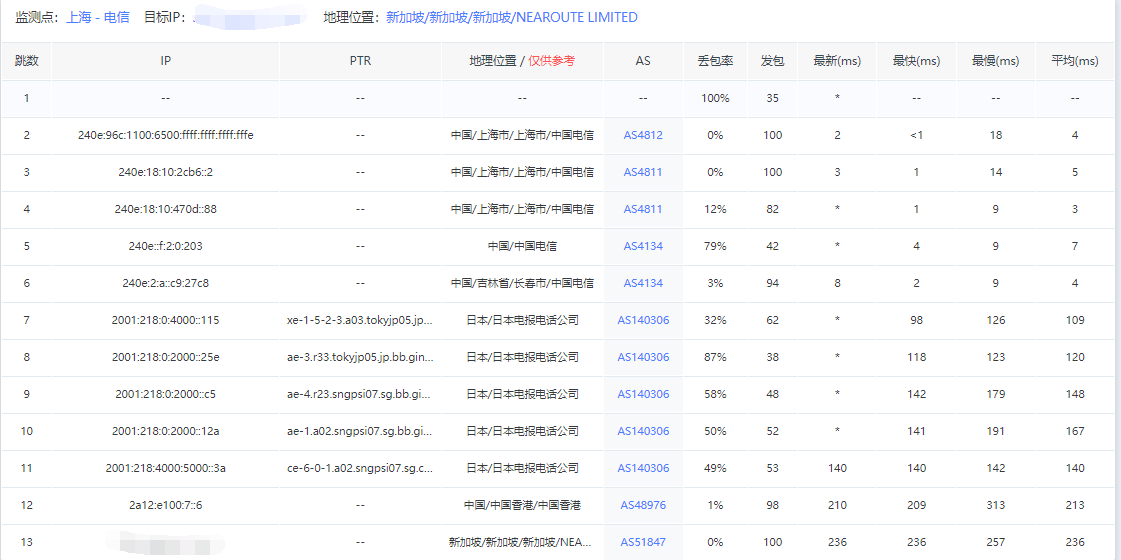Select IP 240e:18:10:470d::88

click(x=166, y=209)
